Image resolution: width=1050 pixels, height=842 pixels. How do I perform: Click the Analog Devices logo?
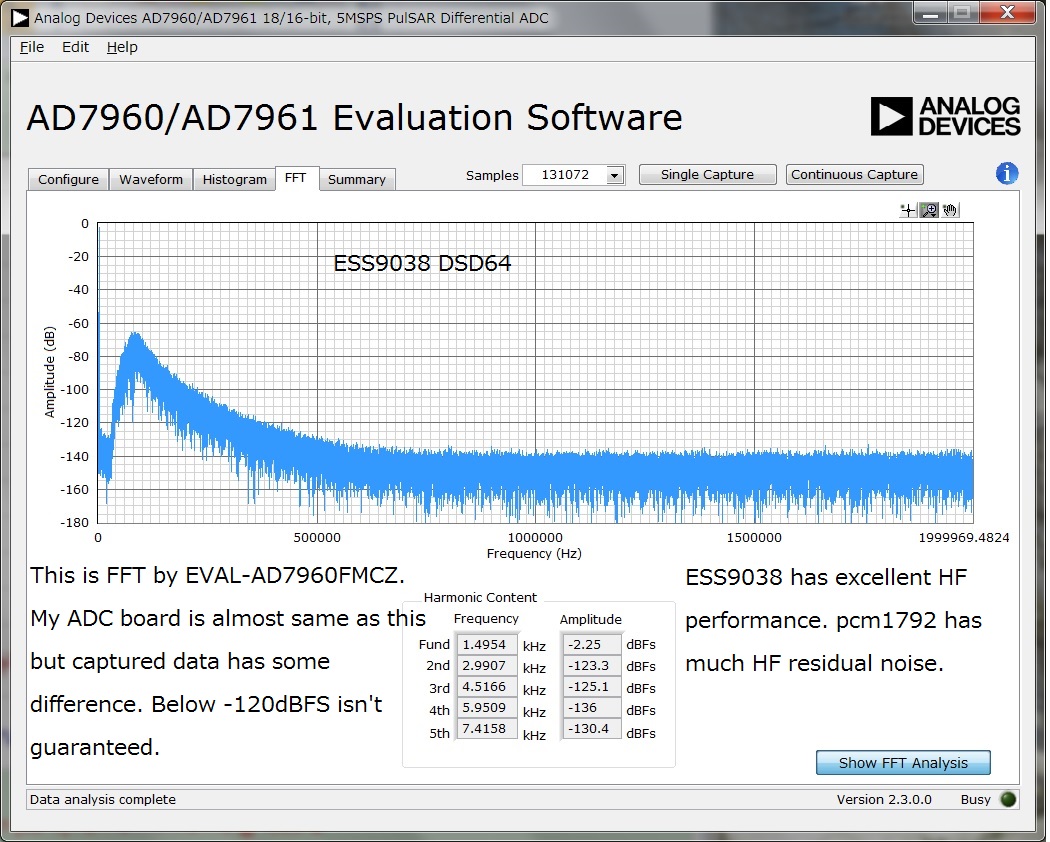(946, 117)
